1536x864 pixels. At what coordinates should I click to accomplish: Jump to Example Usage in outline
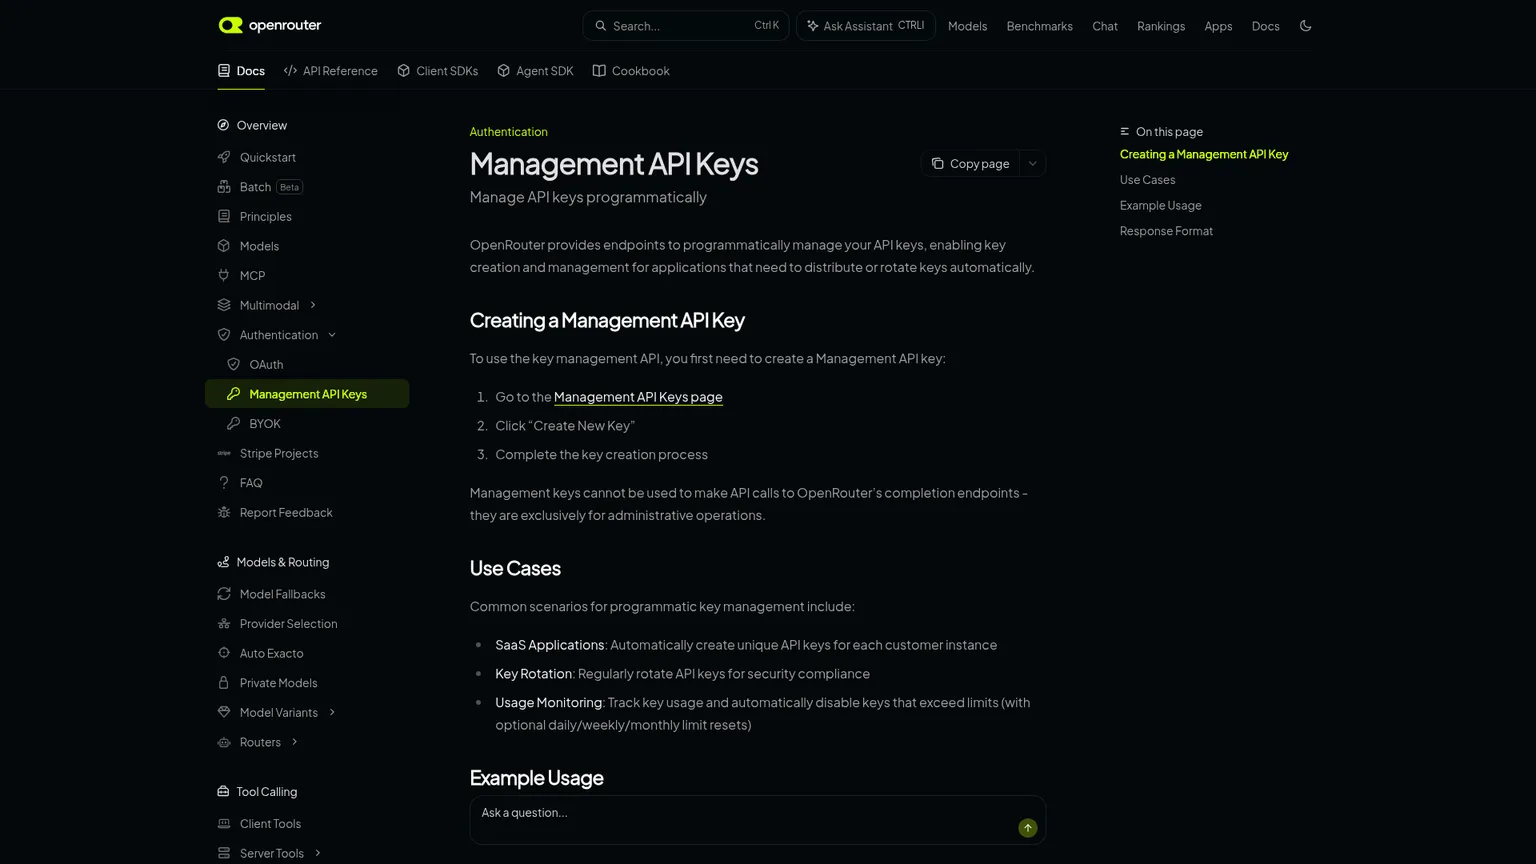click(1160, 205)
